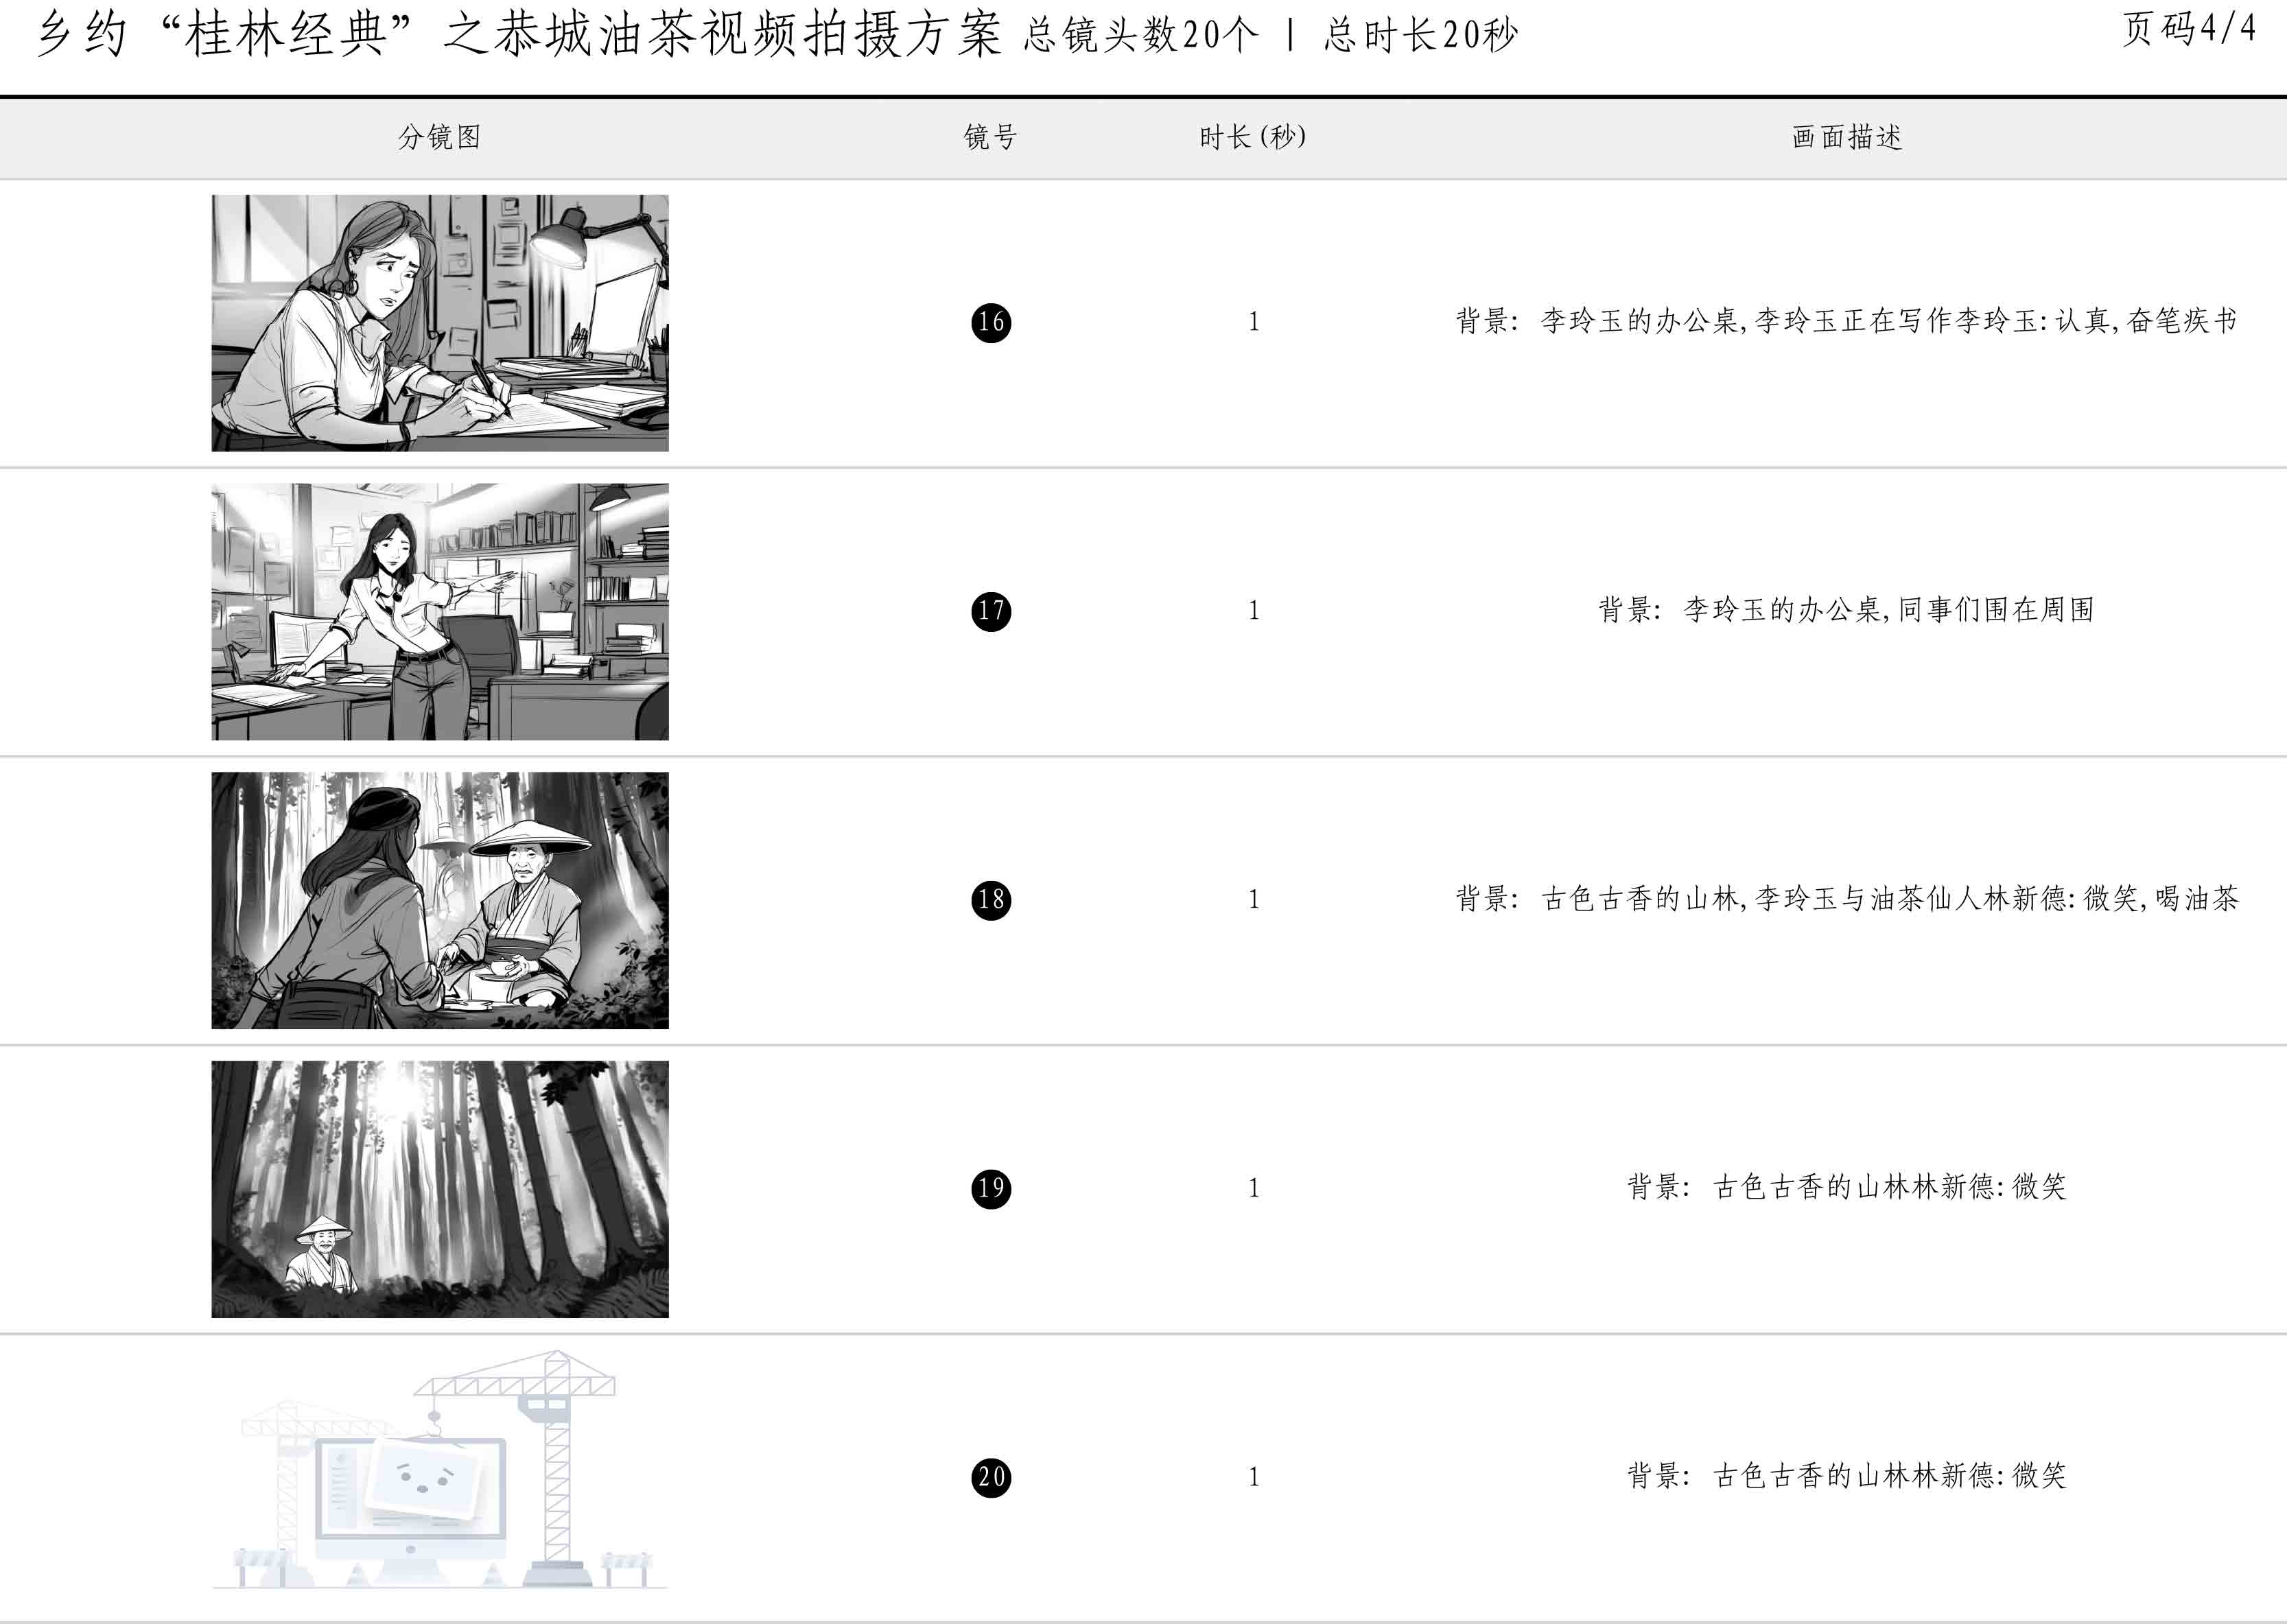Click the page number 页码4/4 label
This screenshot has width=2287, height=1624.
coord(2189,29)
